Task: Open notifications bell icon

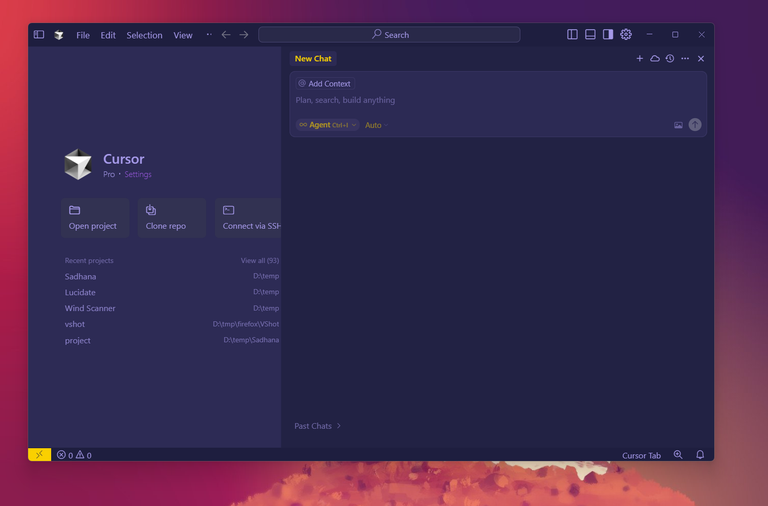Action: click(700, 455)
